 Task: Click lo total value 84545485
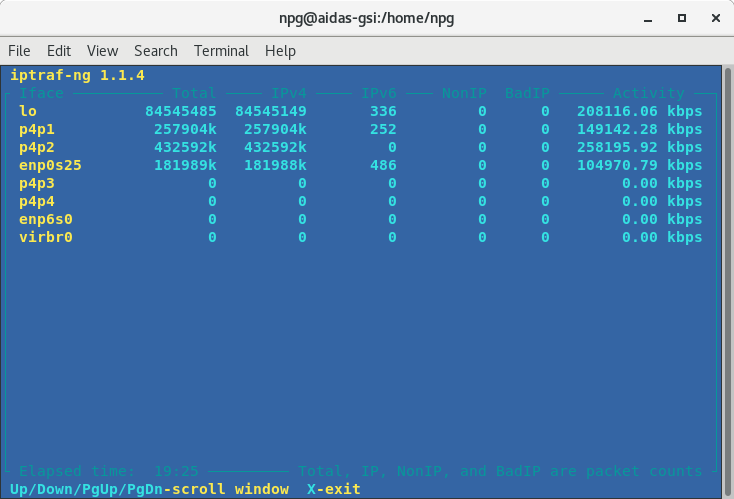(181, 111)
